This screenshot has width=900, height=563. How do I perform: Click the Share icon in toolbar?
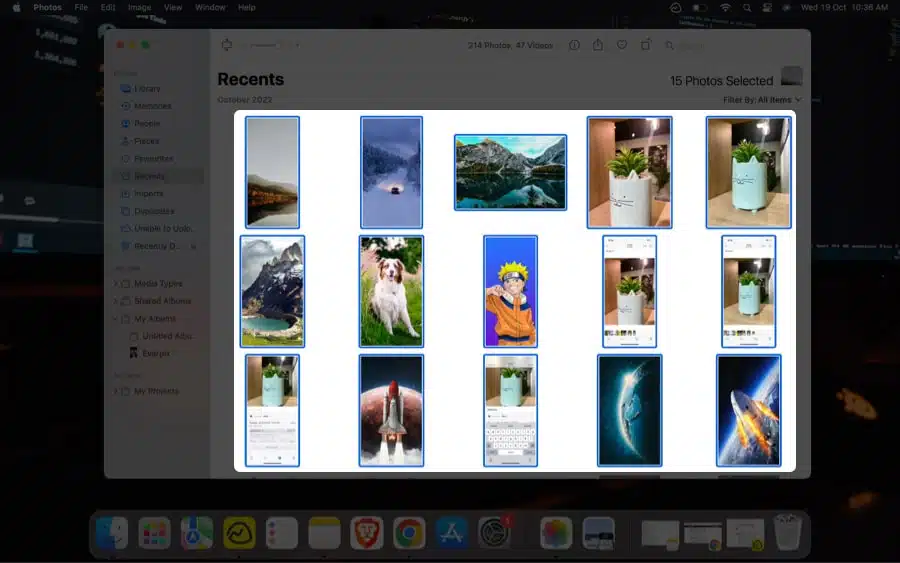click(598, 45)
